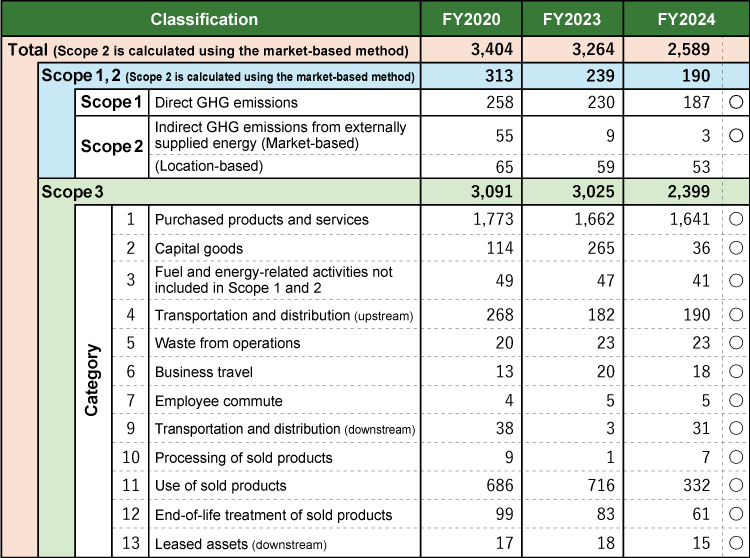The height and width of the screenshot is (558, 750).
Task: Select circle beside Employee commute row
Action: [736, 400]
